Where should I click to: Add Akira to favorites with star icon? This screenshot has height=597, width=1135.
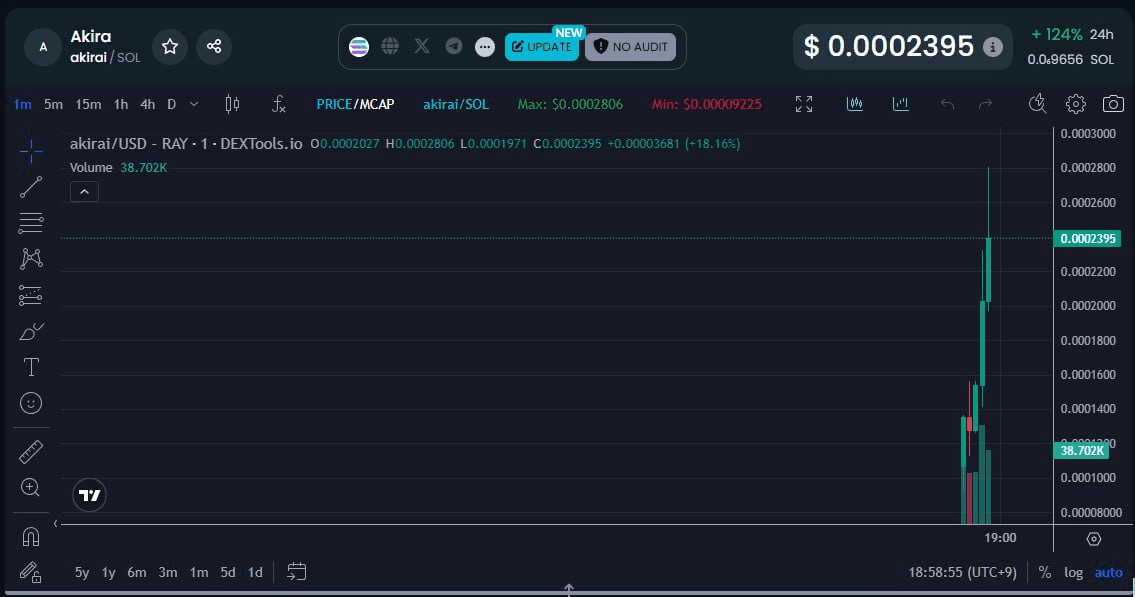170,46
